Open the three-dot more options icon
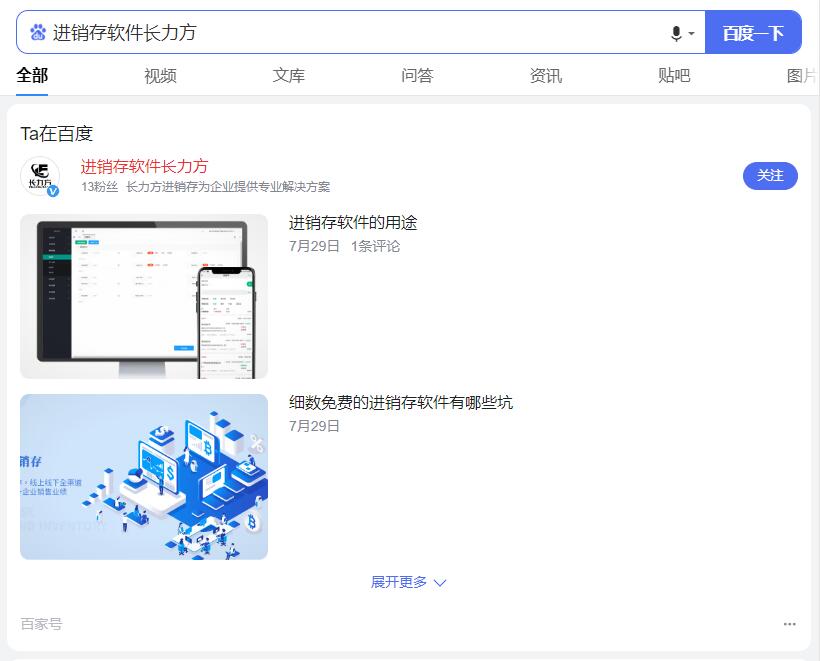The image size is (820, 661). 790,624
